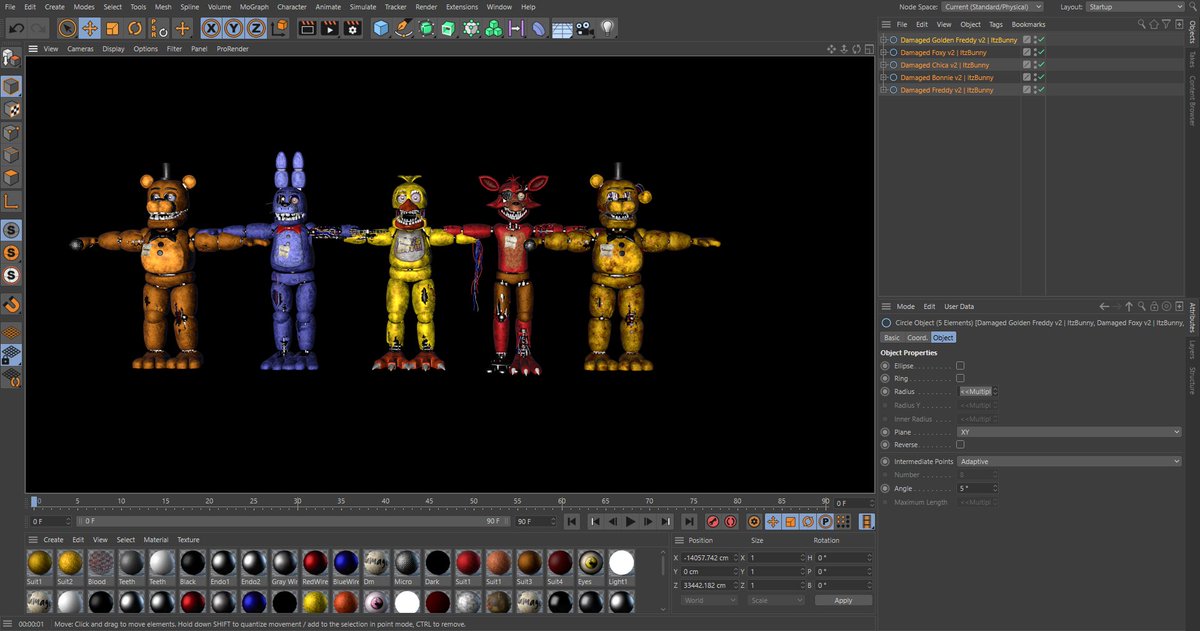Toggle the X axis lock
1200x631 pixels.
pos(212,28)
